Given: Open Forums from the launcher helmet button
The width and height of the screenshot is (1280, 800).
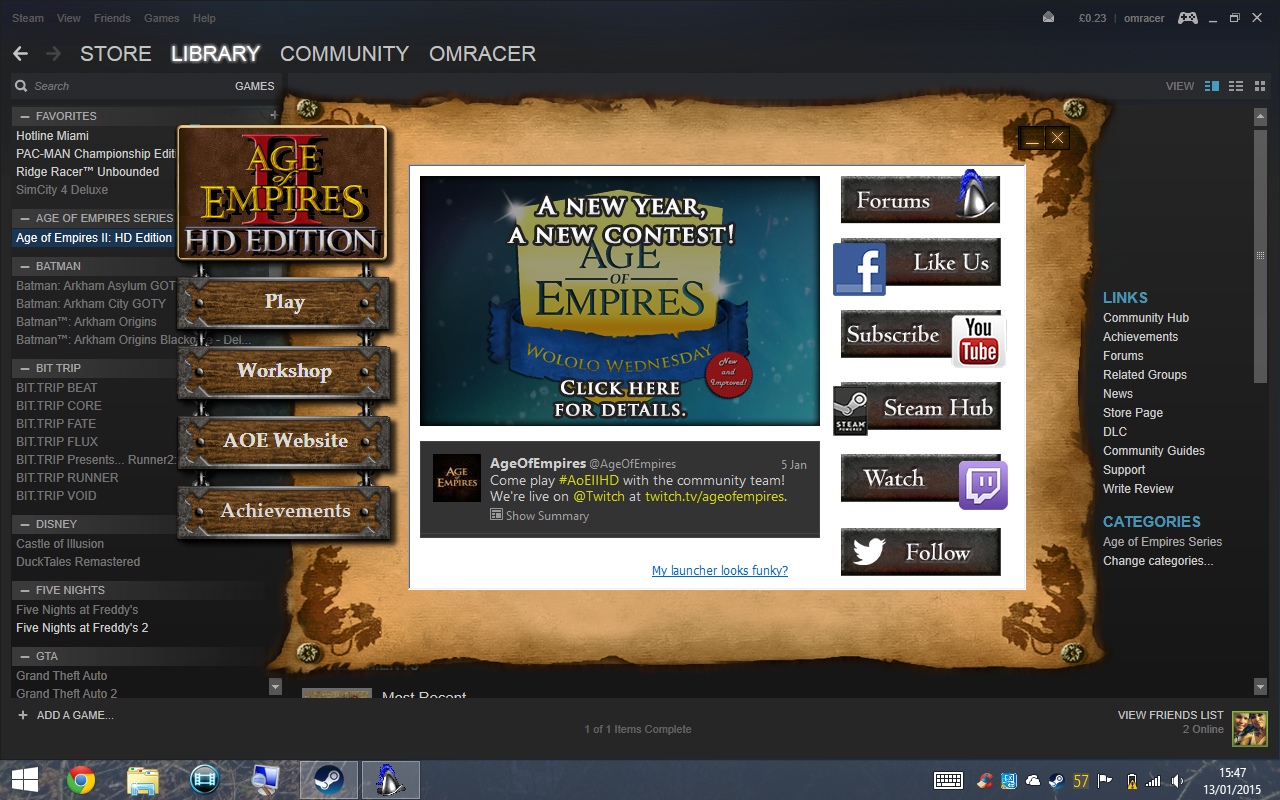Looking at the screenshot, I should pyautogui.click(x=920, y=199).
